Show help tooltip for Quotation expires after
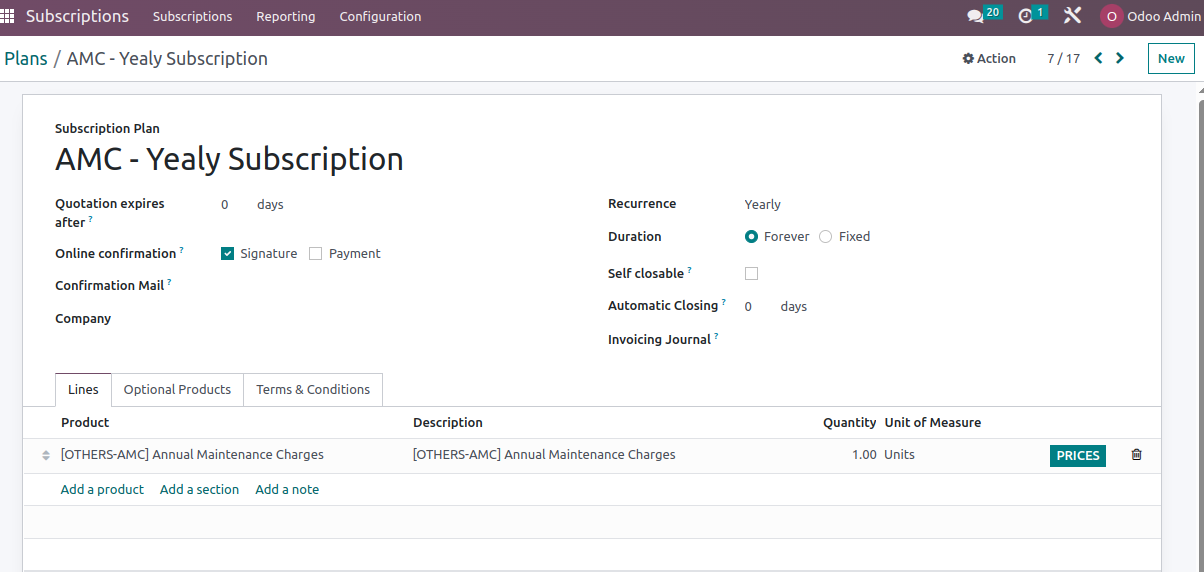The image size is (1204, 572). pyautogui.click(x=90, y=219)
